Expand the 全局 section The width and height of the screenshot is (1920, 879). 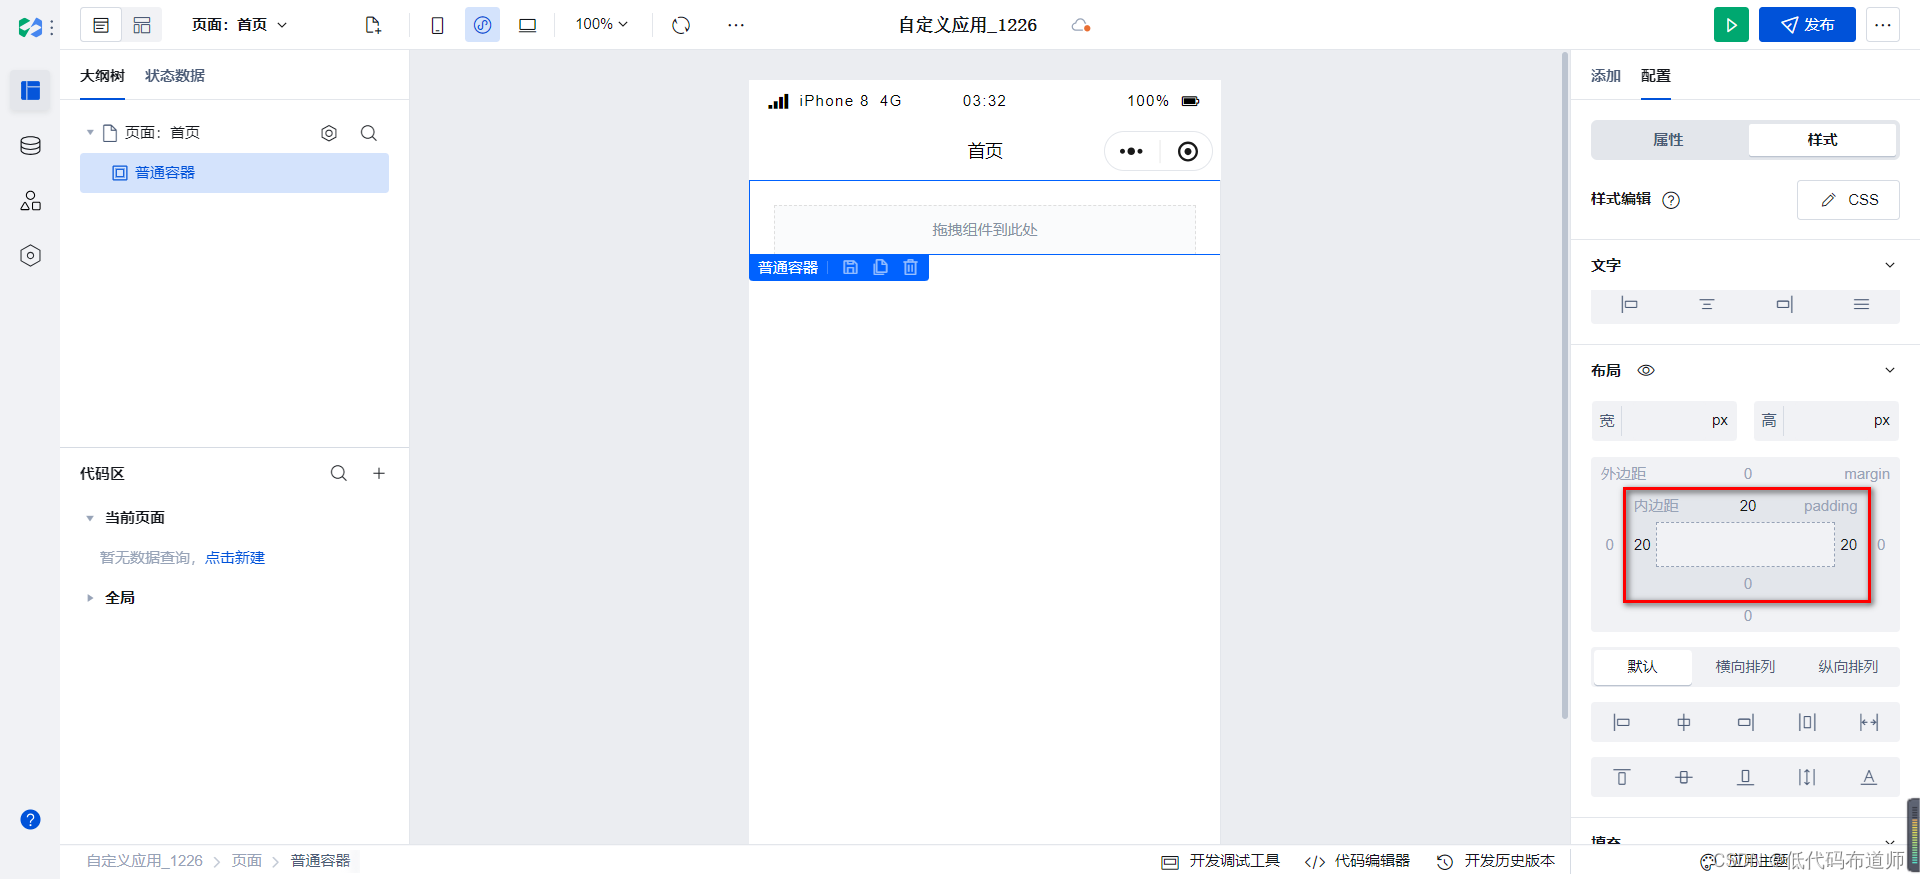point(90,598)
